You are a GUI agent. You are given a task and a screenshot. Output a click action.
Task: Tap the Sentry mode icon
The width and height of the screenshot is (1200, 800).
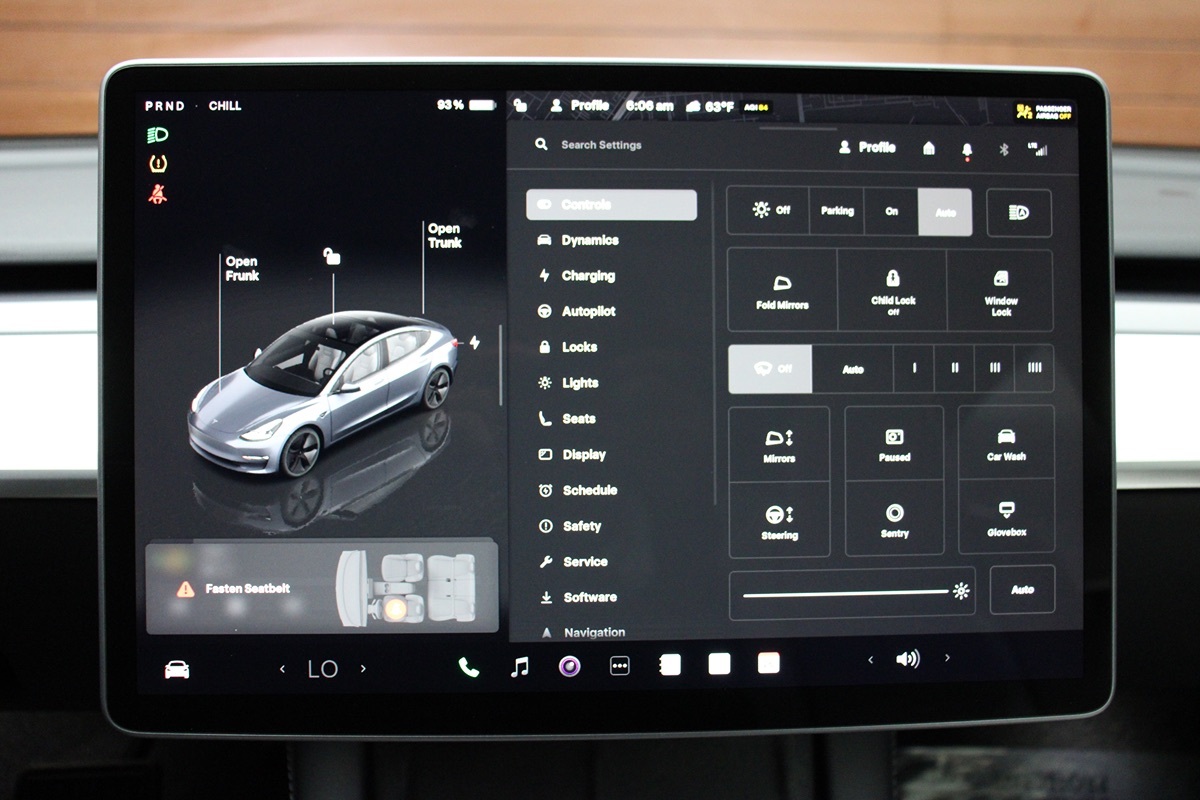(x=894, y=519)
